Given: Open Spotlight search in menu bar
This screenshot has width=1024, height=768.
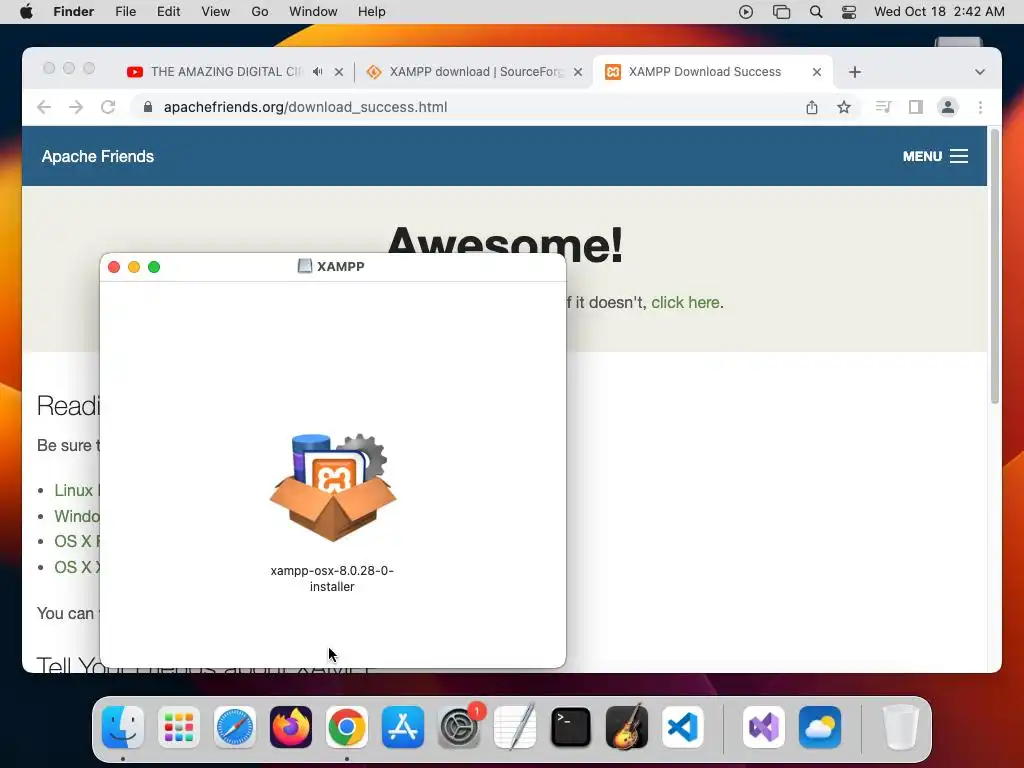Looking at the screenshot, I should point(816,12).
